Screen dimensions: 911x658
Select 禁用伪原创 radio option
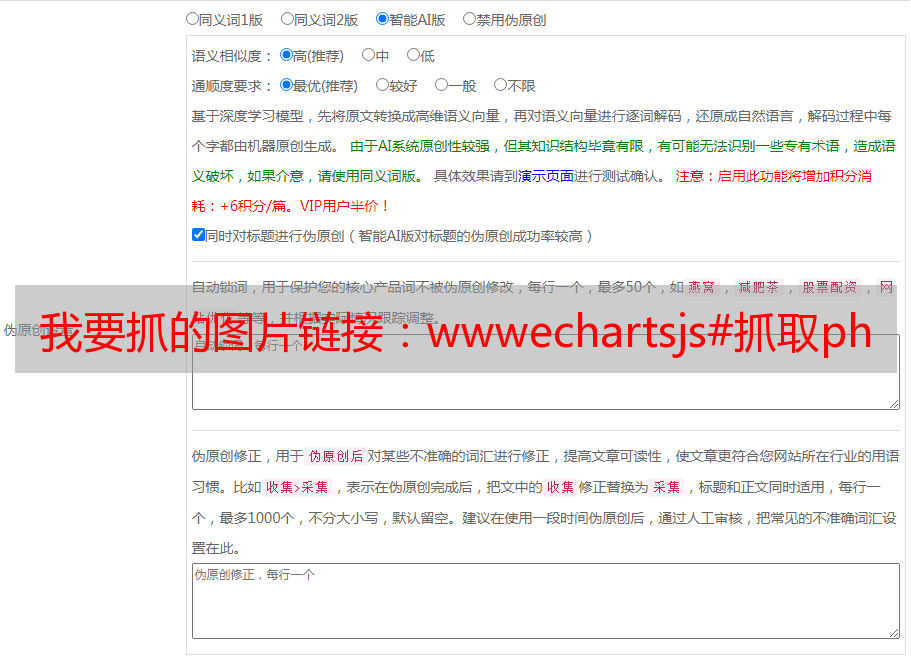coord(469,19)
